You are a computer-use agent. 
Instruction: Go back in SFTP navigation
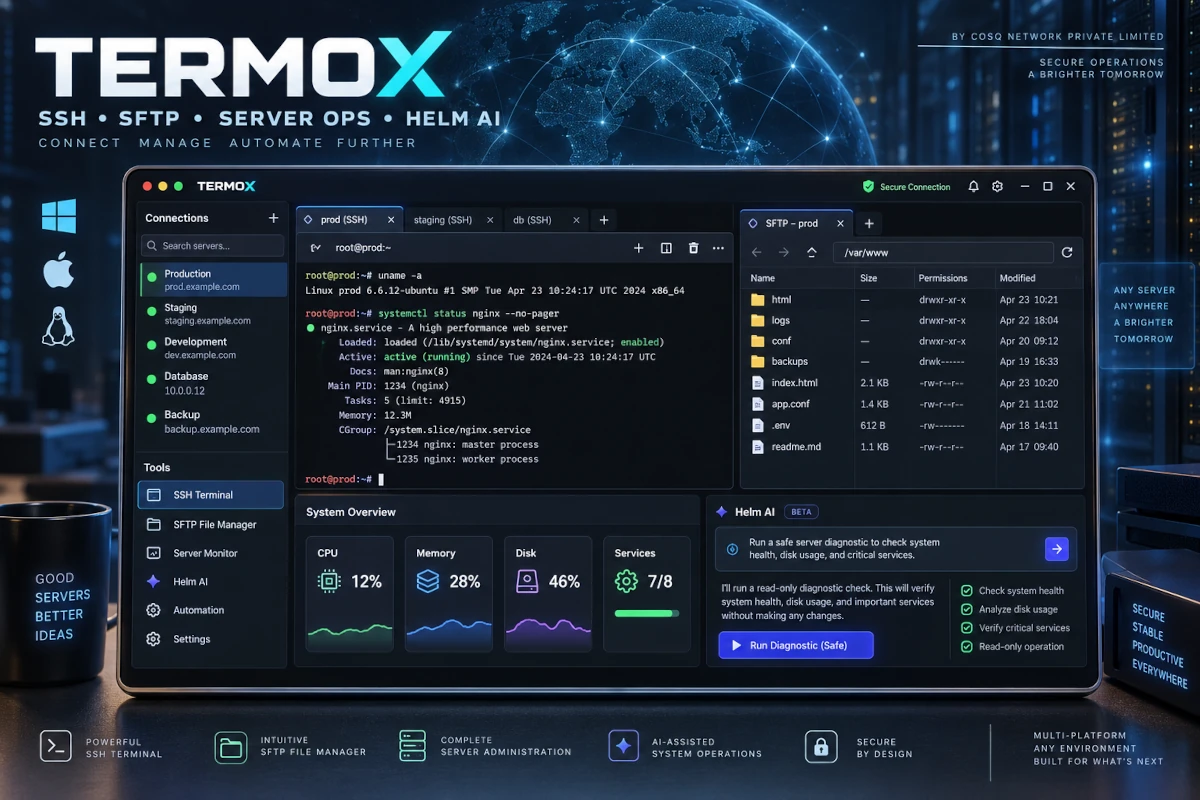[757, 253]
